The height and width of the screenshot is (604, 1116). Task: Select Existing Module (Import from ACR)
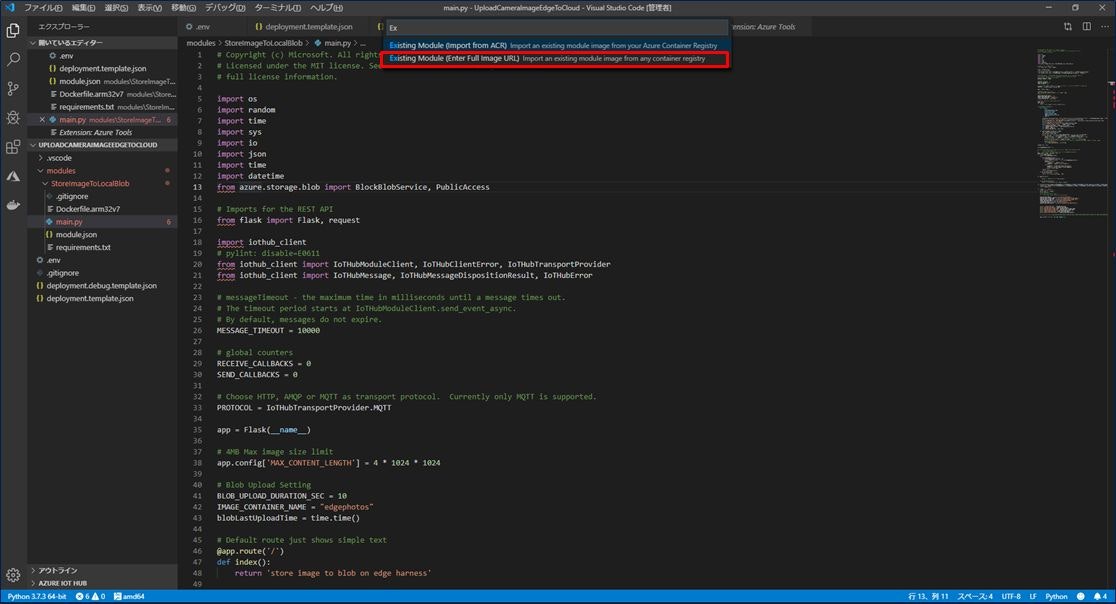(557, 45)
